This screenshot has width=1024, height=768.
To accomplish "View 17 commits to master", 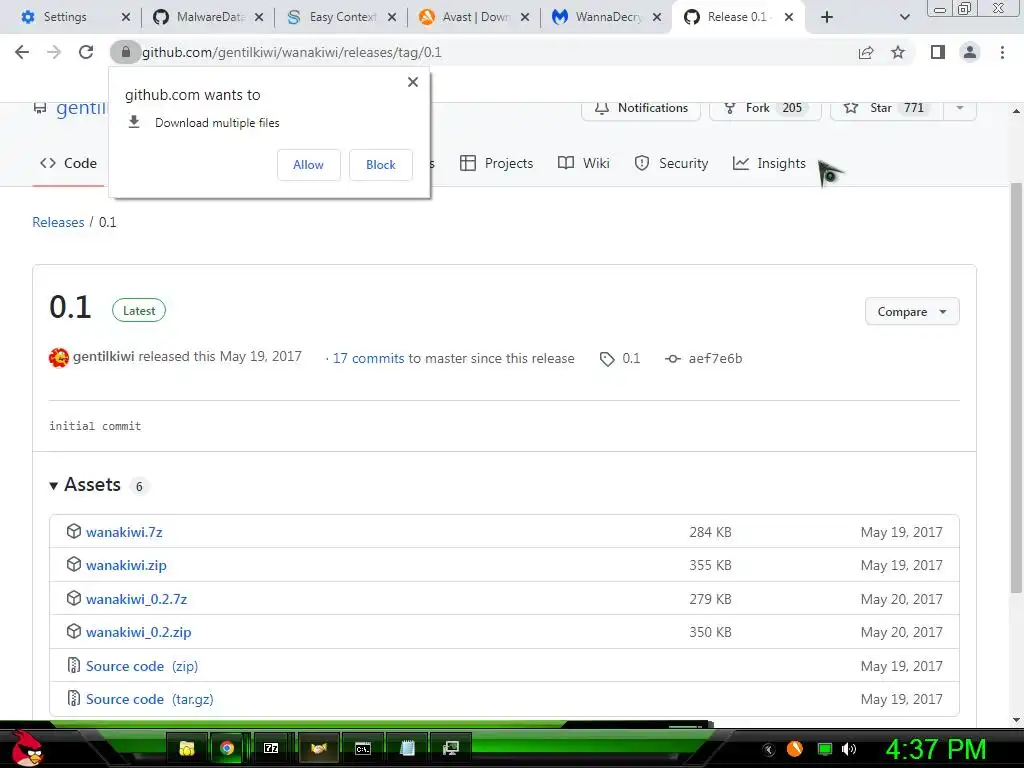I will coord(368,358).
